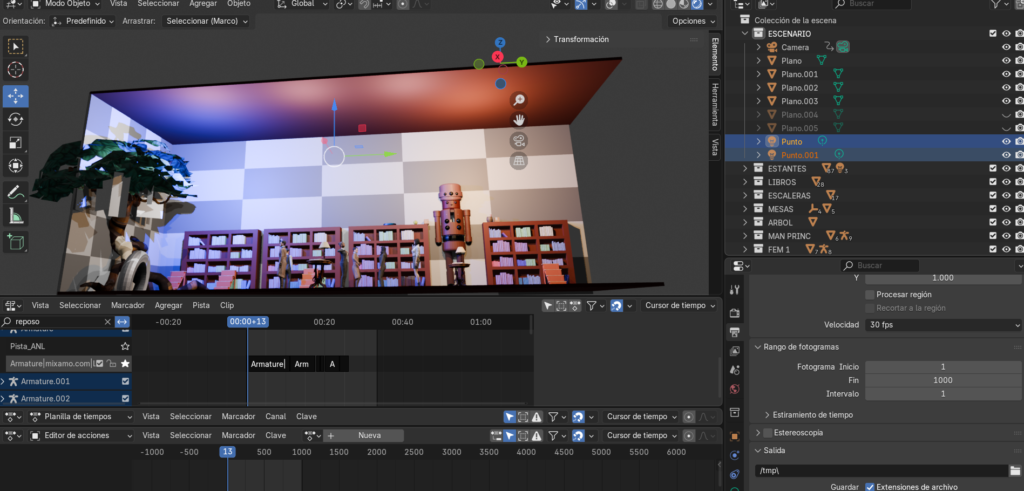Screen dimensions: 1024x491
Task: Expand the Estiramiento de tiempo section
Action: 766,414
